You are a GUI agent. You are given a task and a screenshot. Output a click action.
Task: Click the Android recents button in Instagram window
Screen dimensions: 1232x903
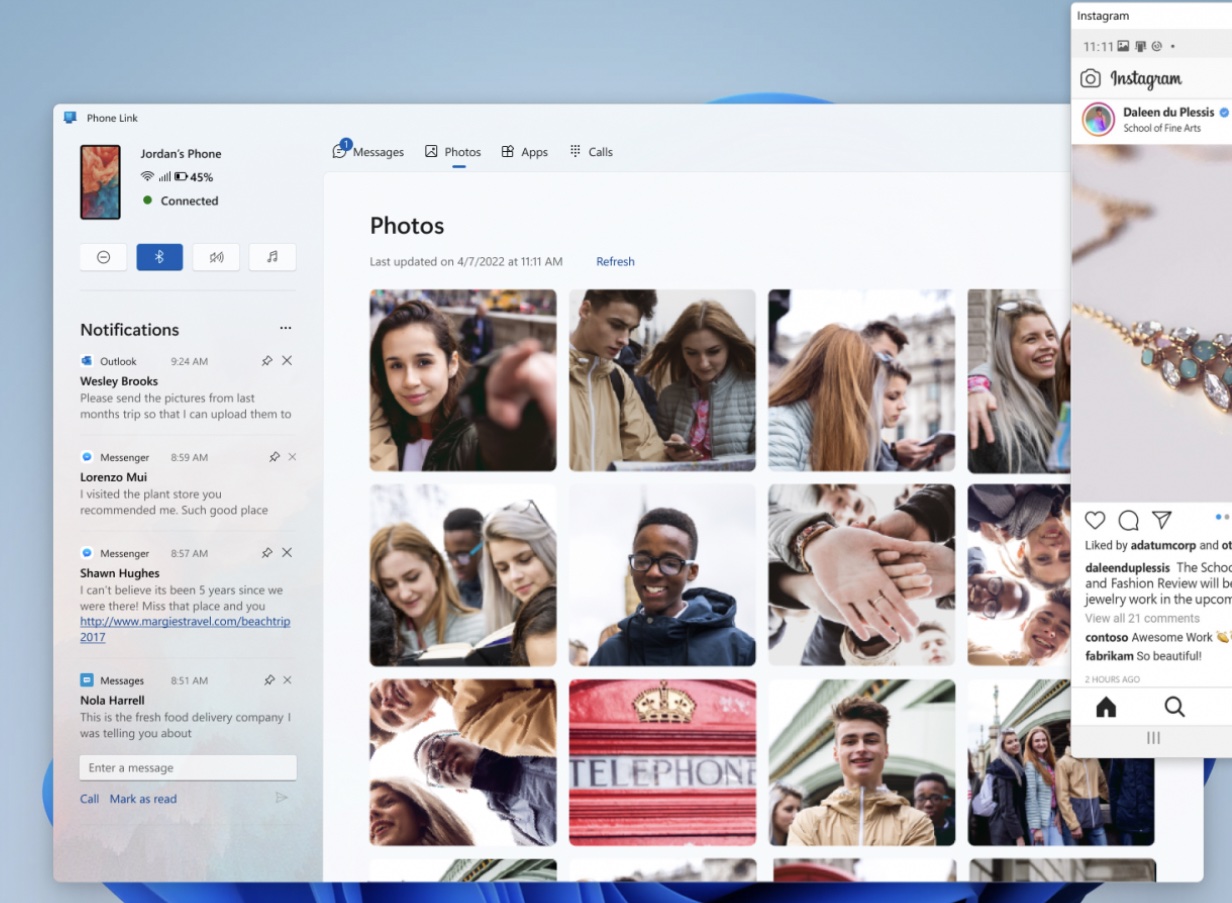(x=1153, y=738)
